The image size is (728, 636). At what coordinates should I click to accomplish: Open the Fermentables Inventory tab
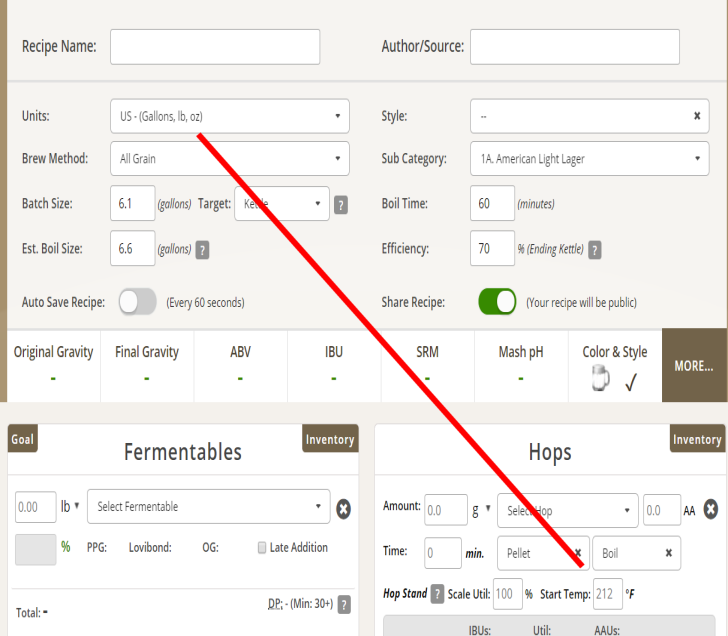pos(329,439)
